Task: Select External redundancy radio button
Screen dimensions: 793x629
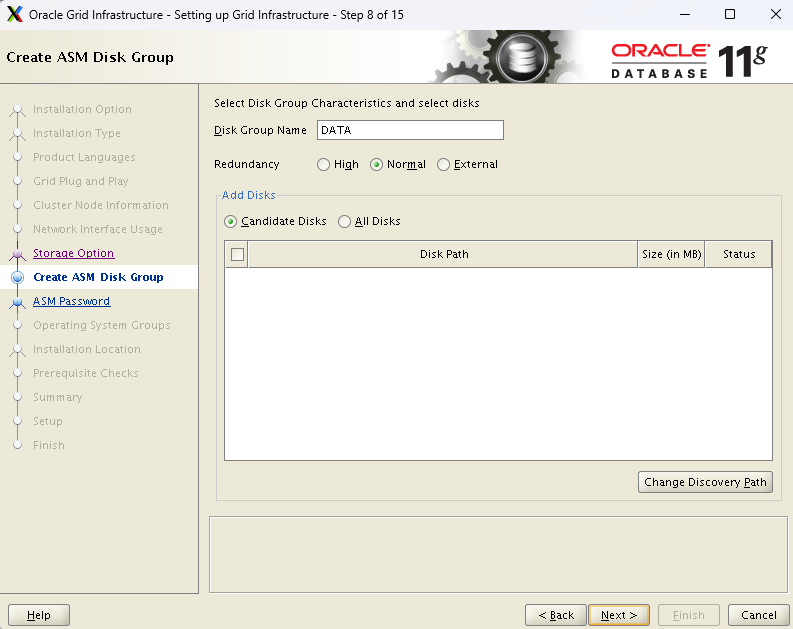Action: click(444, 165)
